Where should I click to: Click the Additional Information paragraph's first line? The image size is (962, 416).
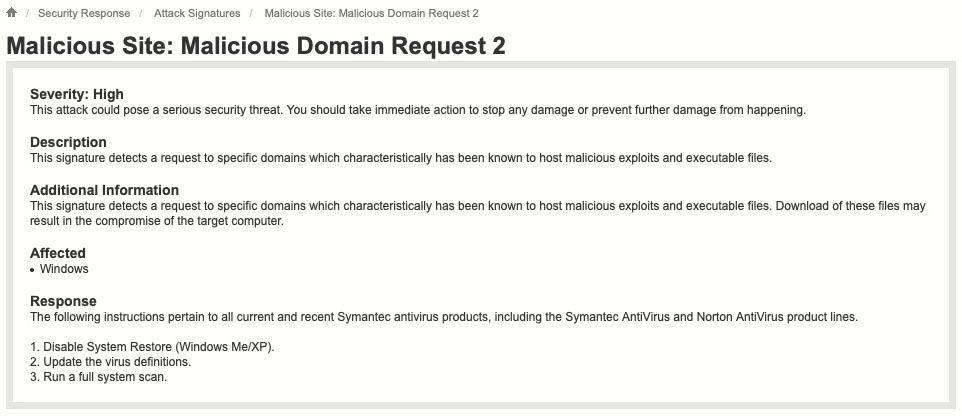478,206
